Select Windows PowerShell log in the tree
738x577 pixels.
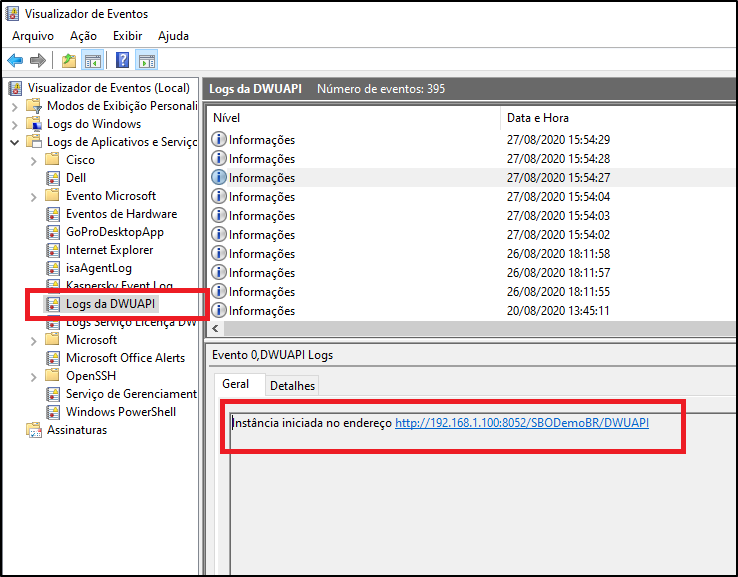pos(120,412)
